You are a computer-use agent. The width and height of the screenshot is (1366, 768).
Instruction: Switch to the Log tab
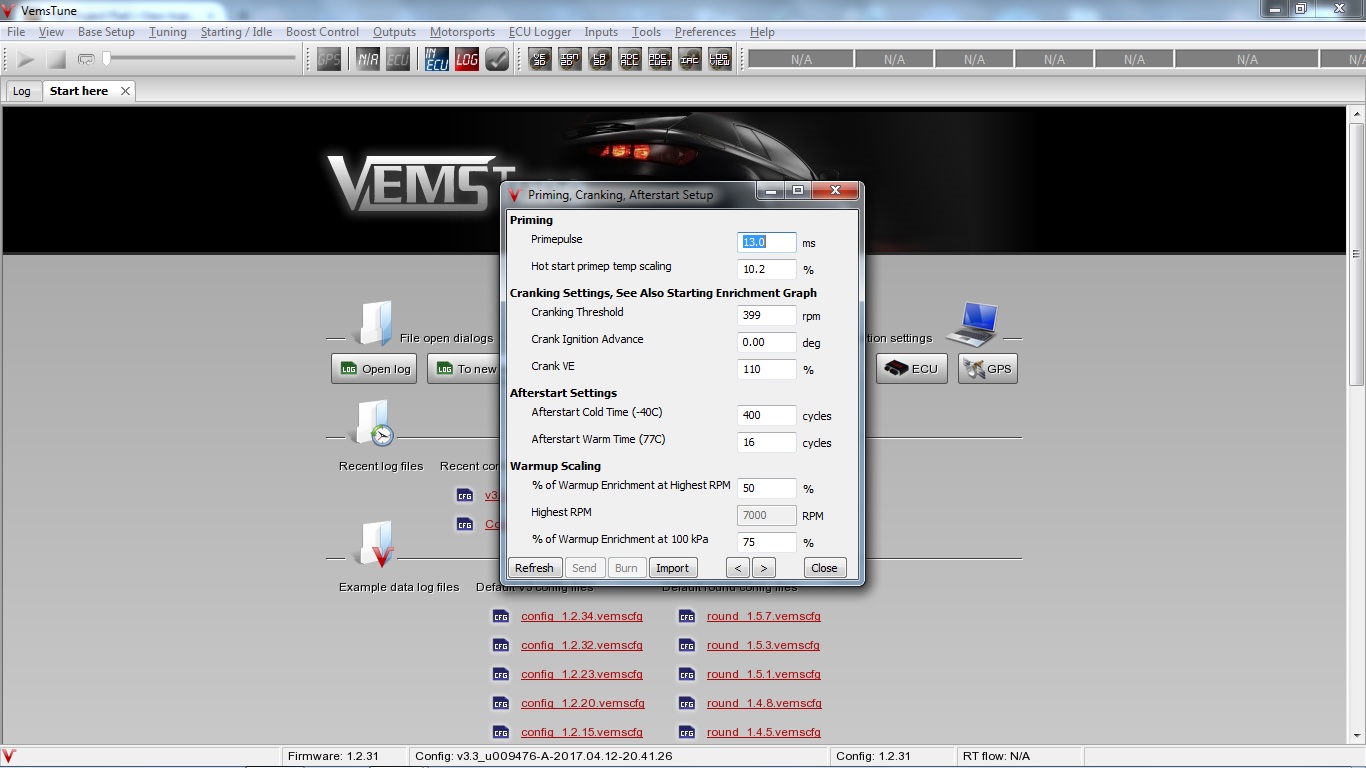[x=21, y=91]
